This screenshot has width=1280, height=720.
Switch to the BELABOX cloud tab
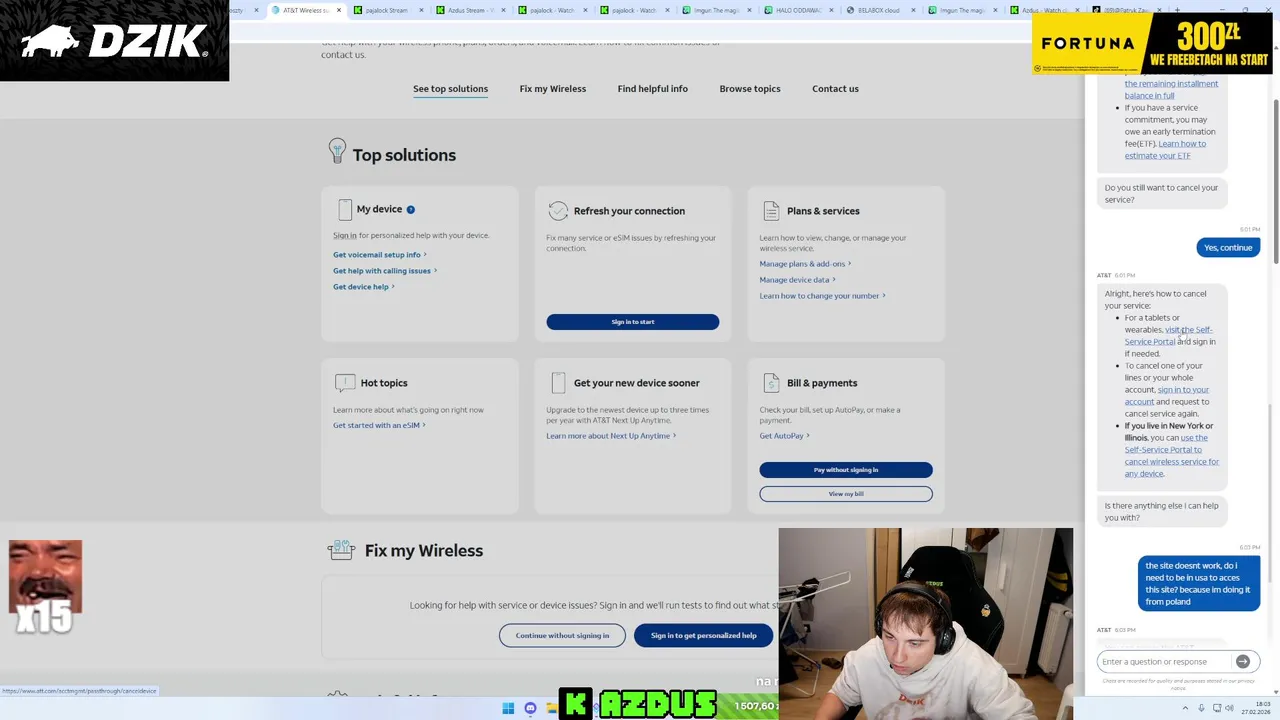878,10
